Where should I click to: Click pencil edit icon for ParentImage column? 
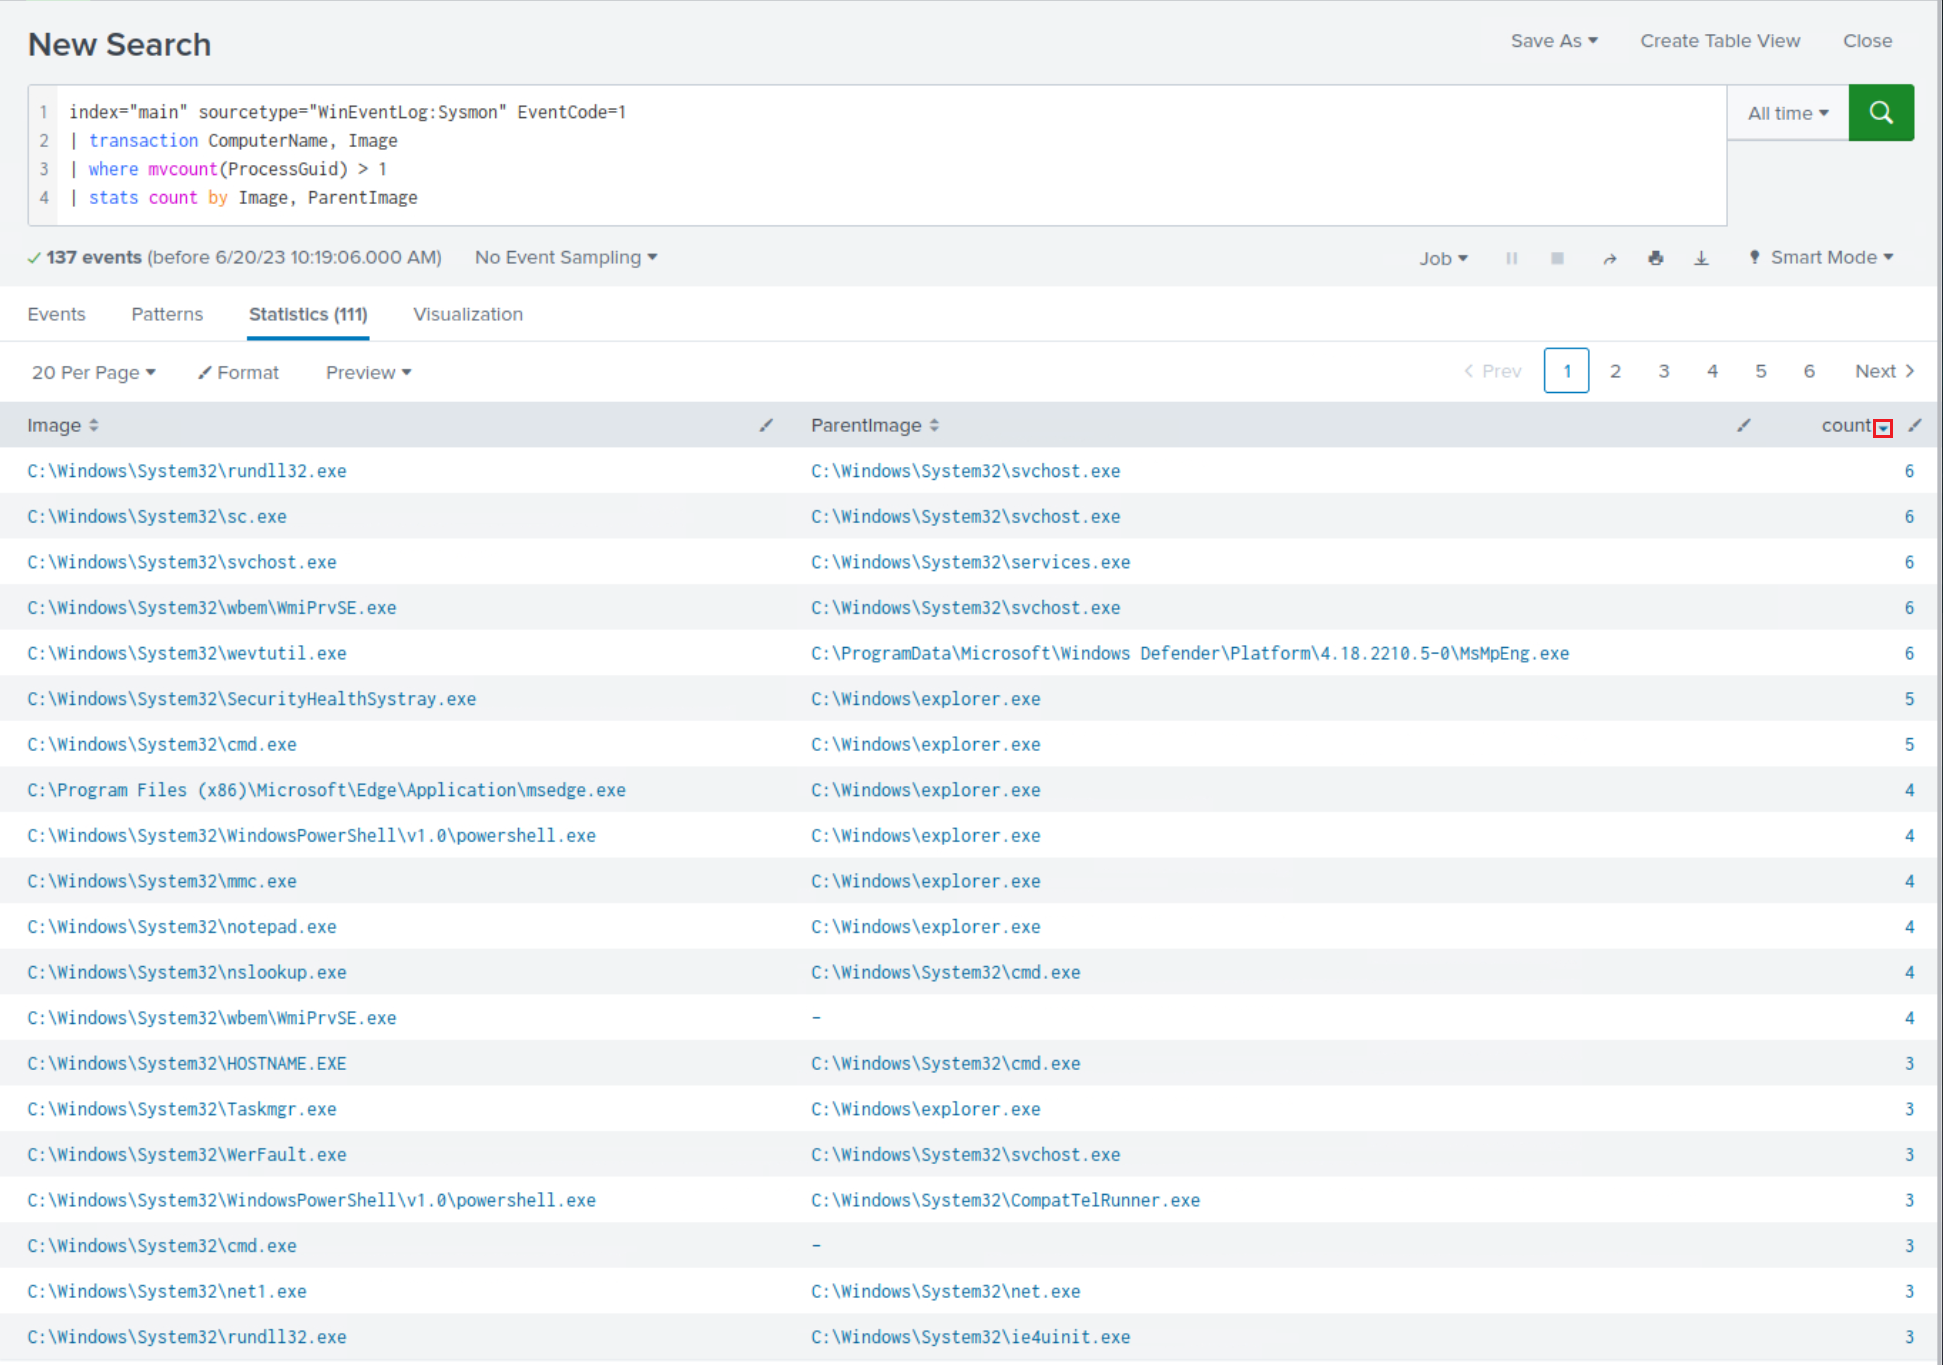1743,425
